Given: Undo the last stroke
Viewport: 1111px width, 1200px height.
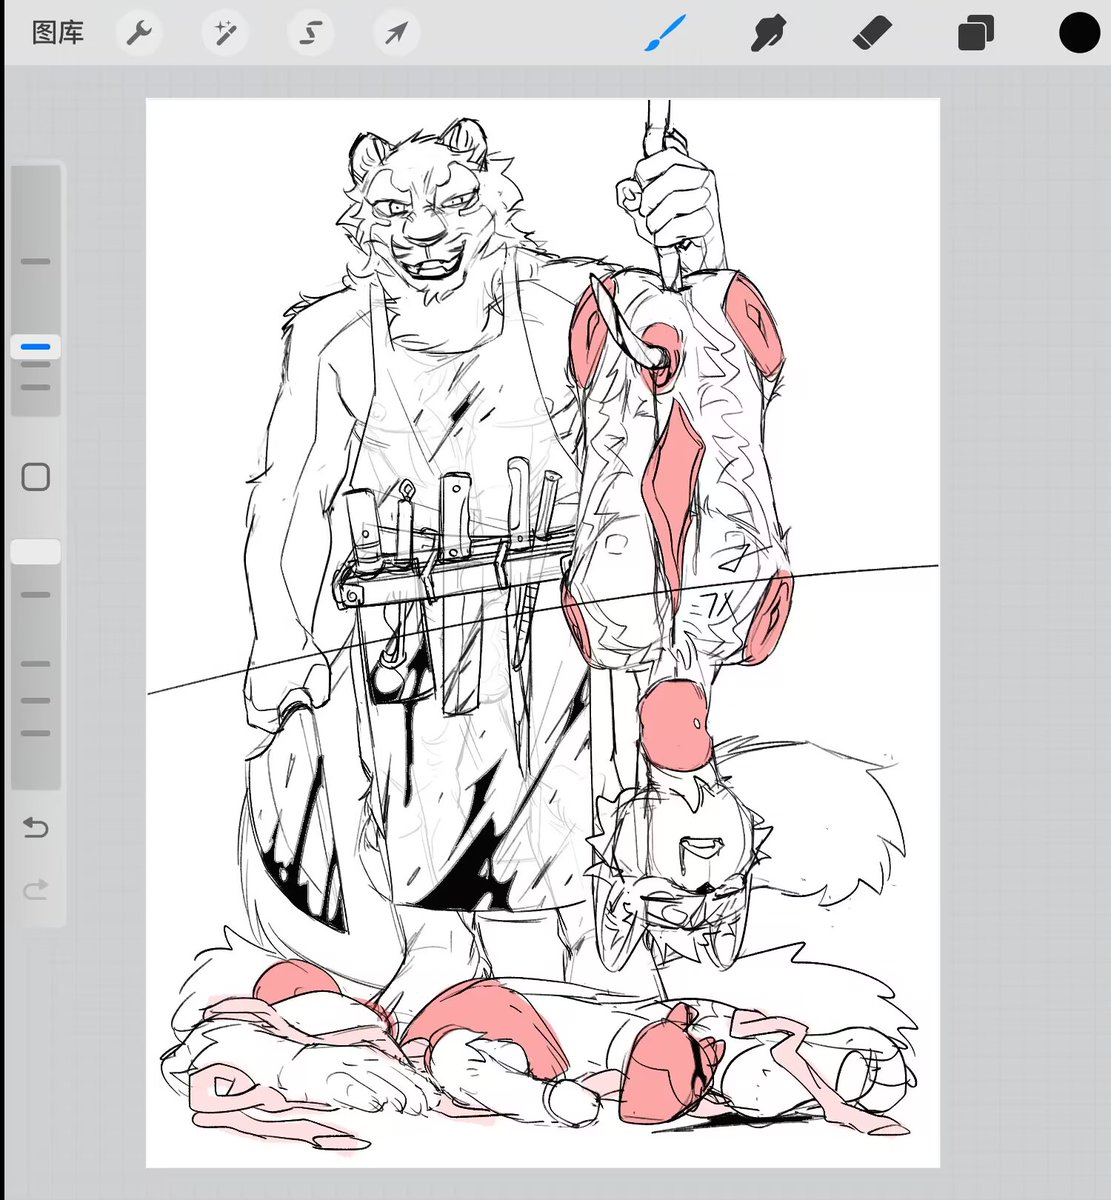Looking at the screenshot, I should click(36, 827).
